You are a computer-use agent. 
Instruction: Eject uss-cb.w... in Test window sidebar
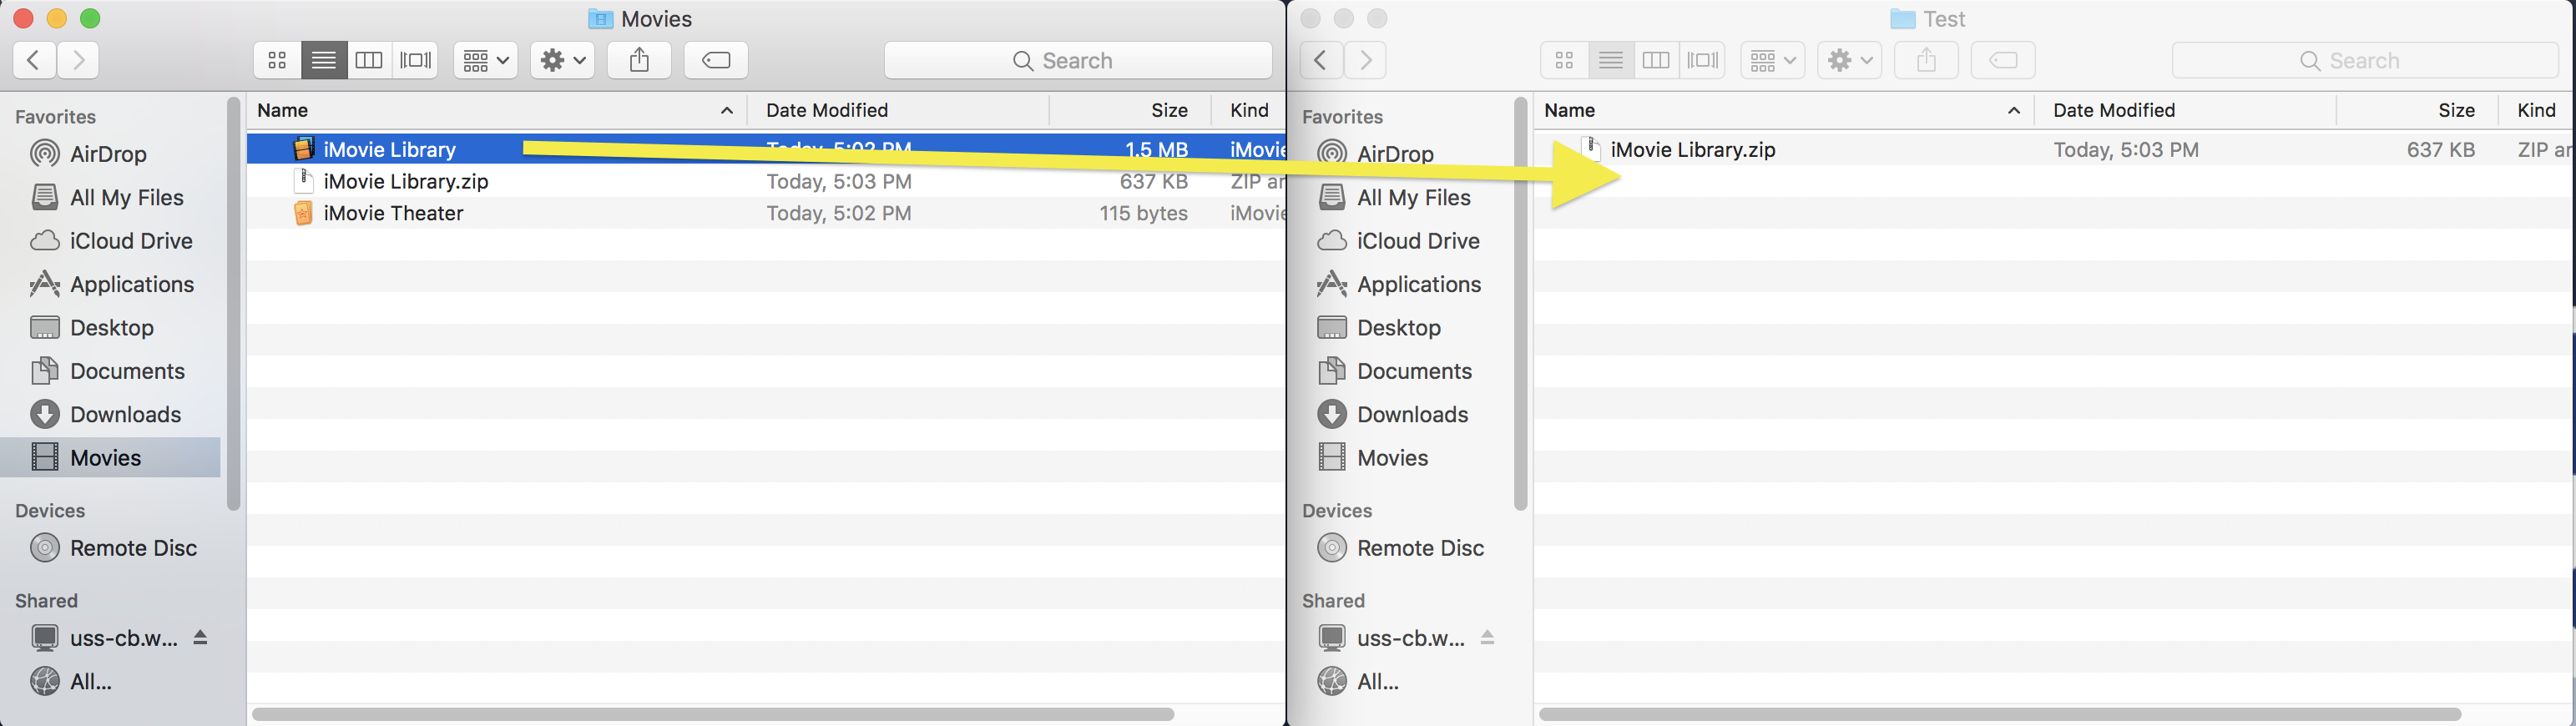point(1487,637)
